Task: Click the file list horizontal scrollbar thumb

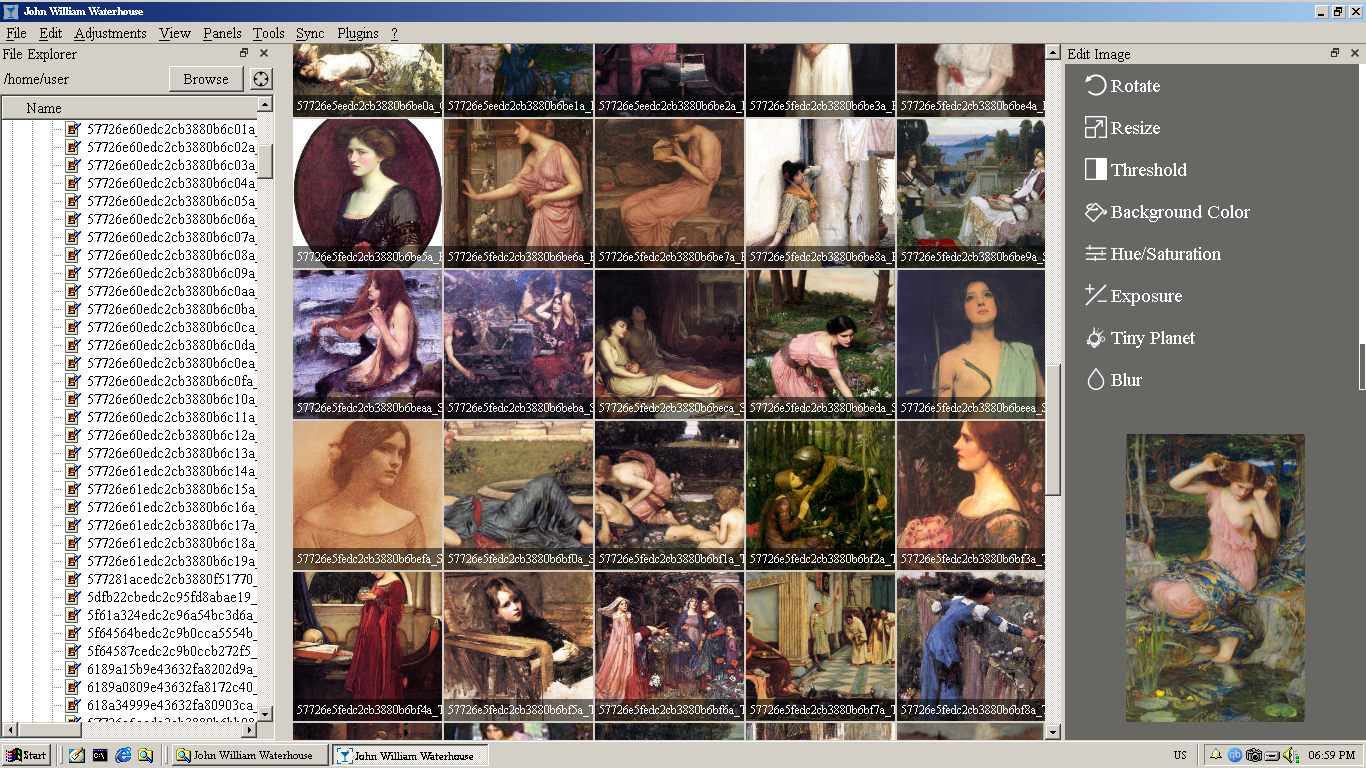Action: click(x=50, y=730)
